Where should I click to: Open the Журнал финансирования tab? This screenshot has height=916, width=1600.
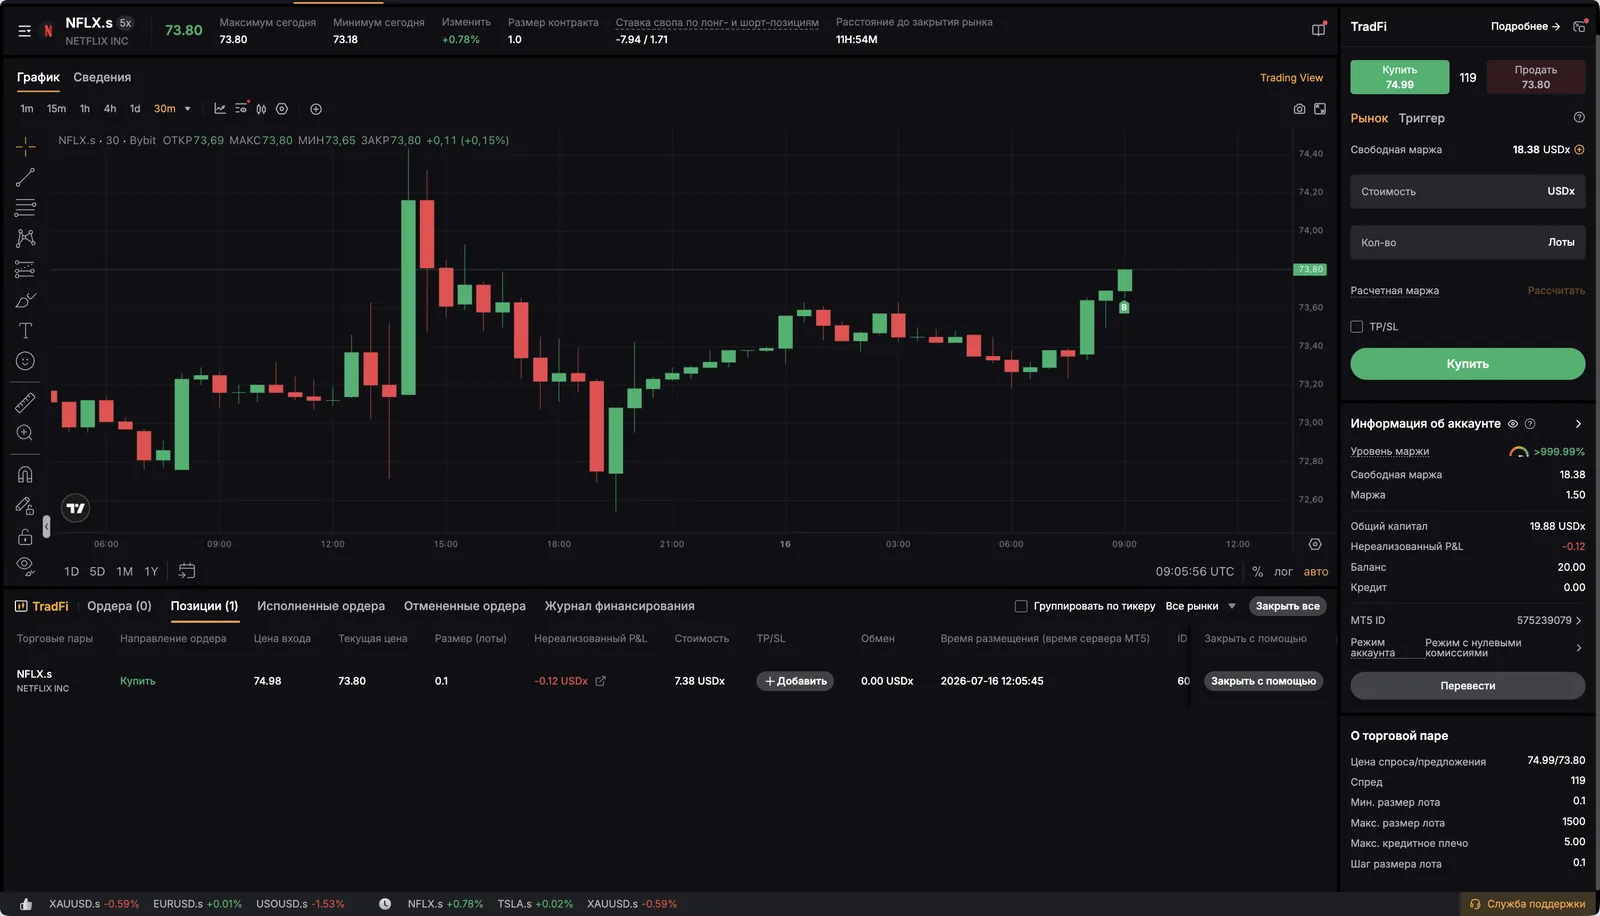620,606
